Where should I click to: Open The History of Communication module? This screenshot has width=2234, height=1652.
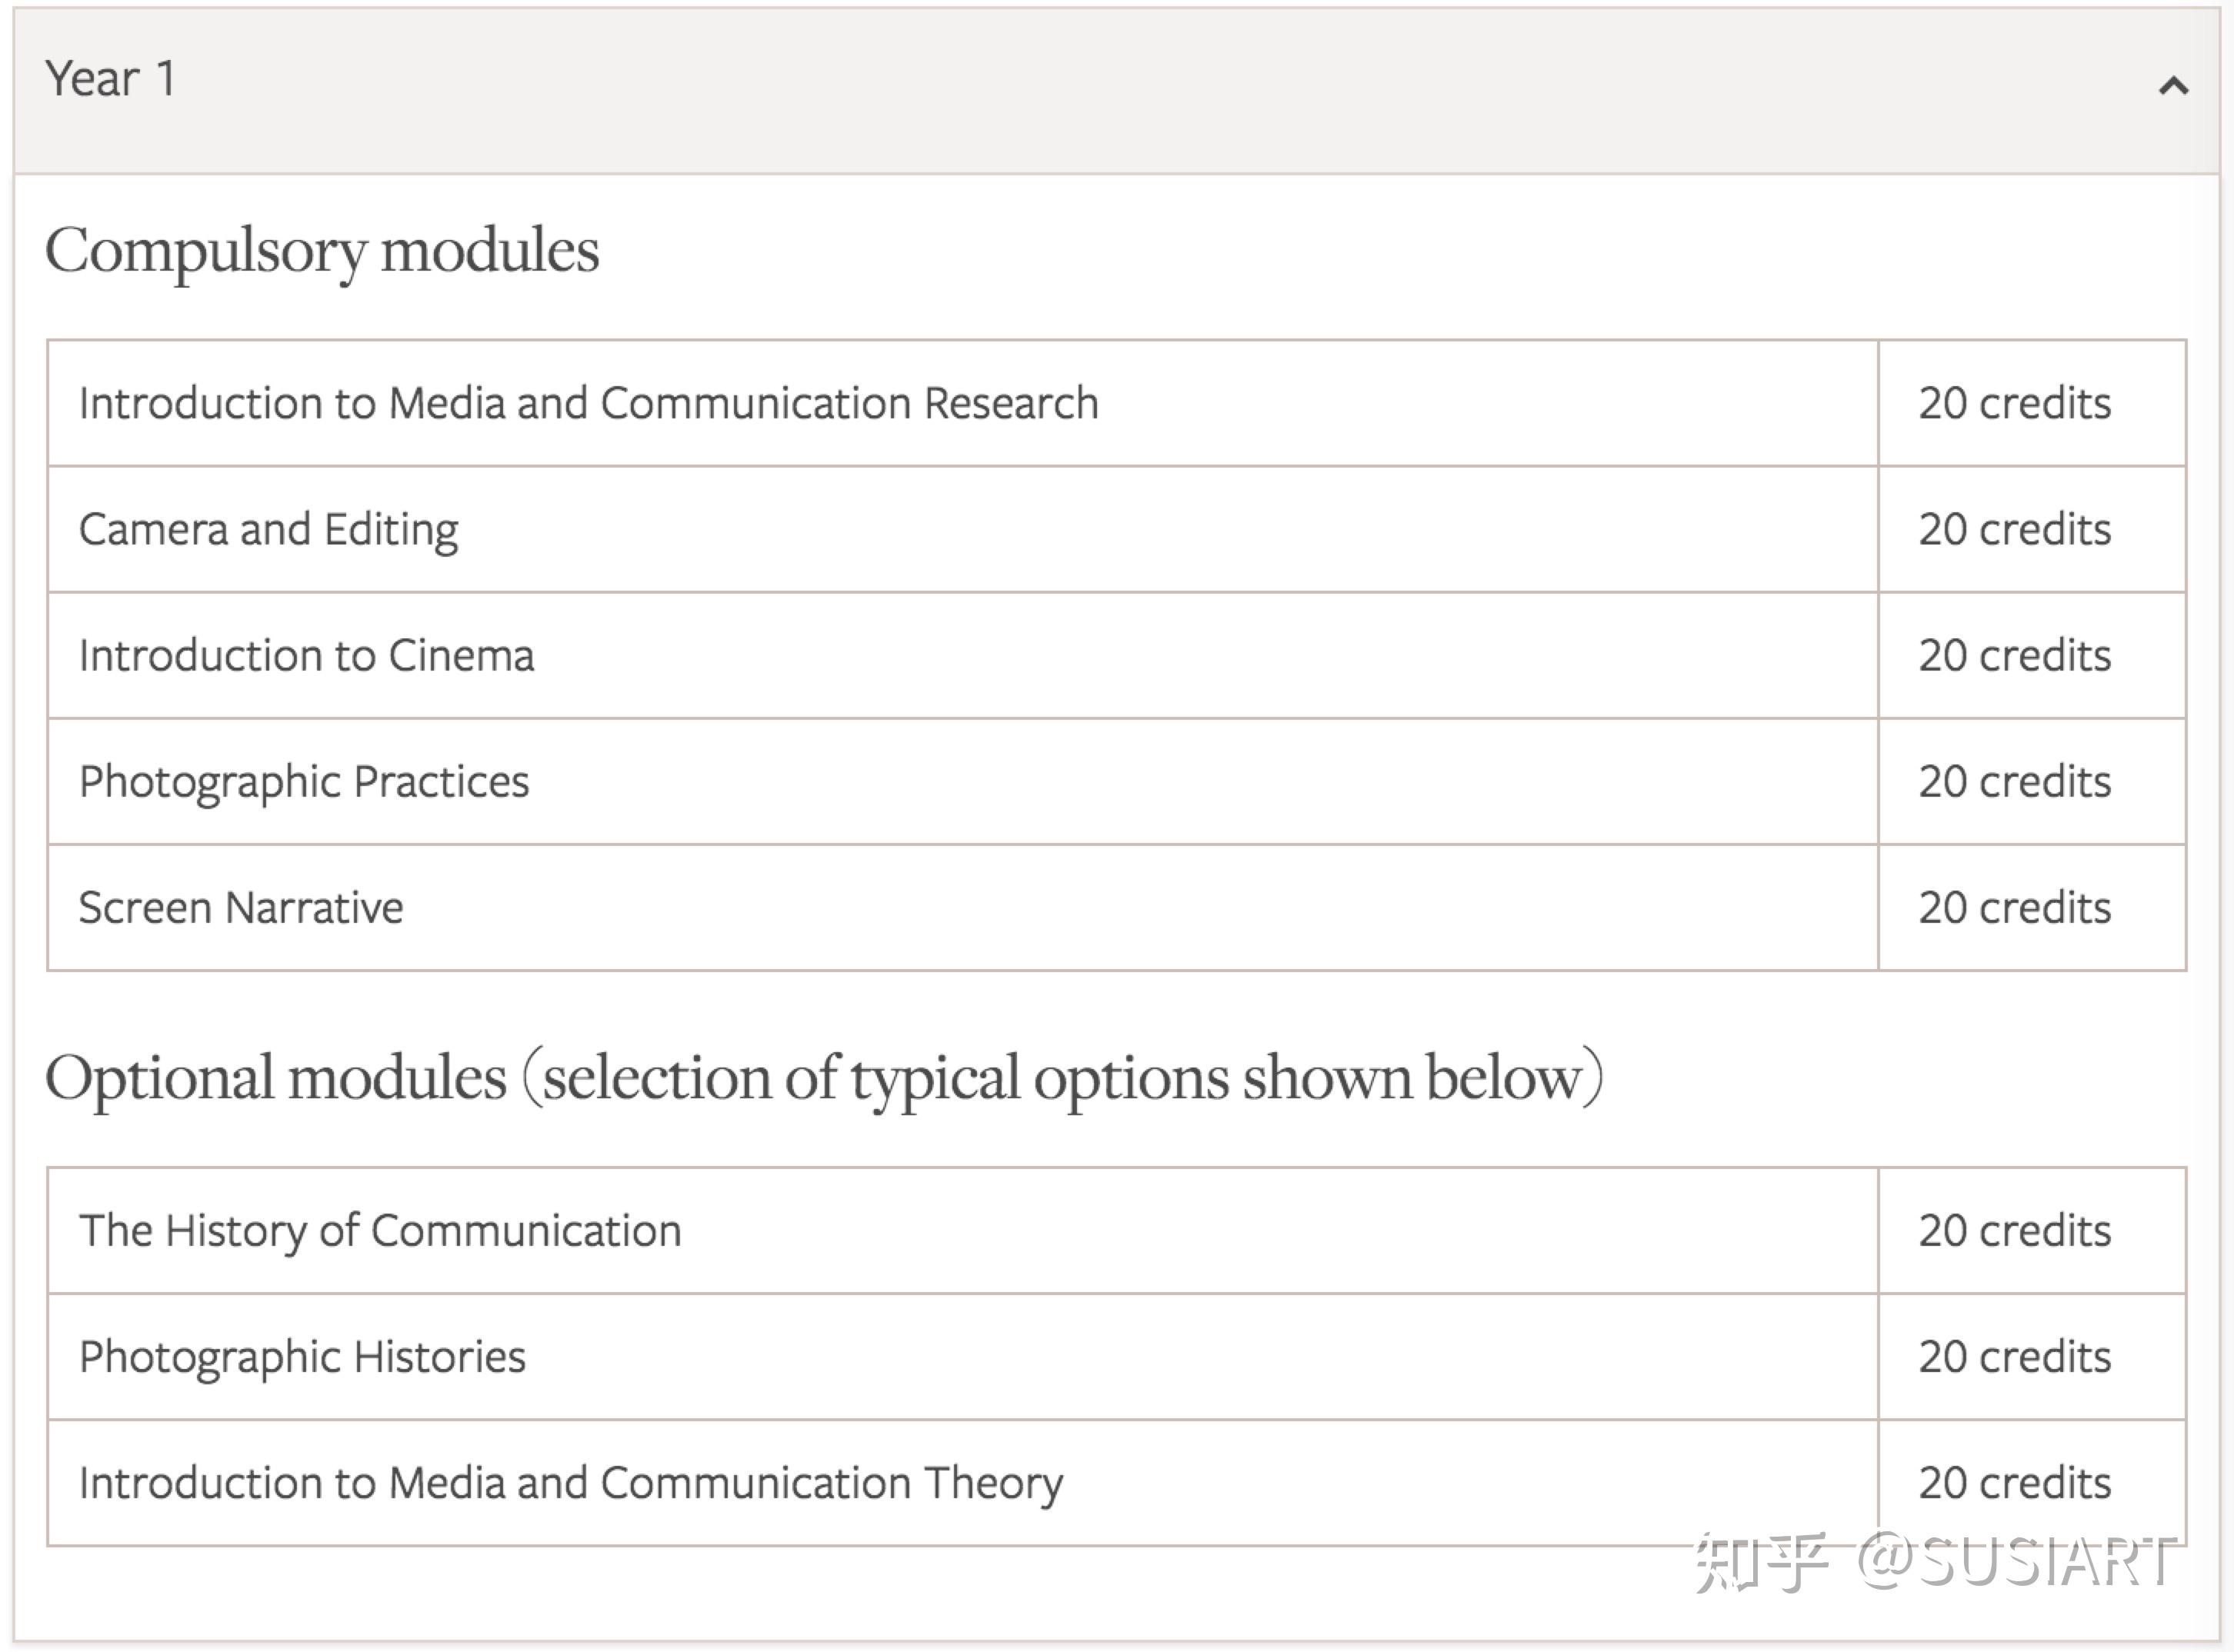[x=380, y=1231]
